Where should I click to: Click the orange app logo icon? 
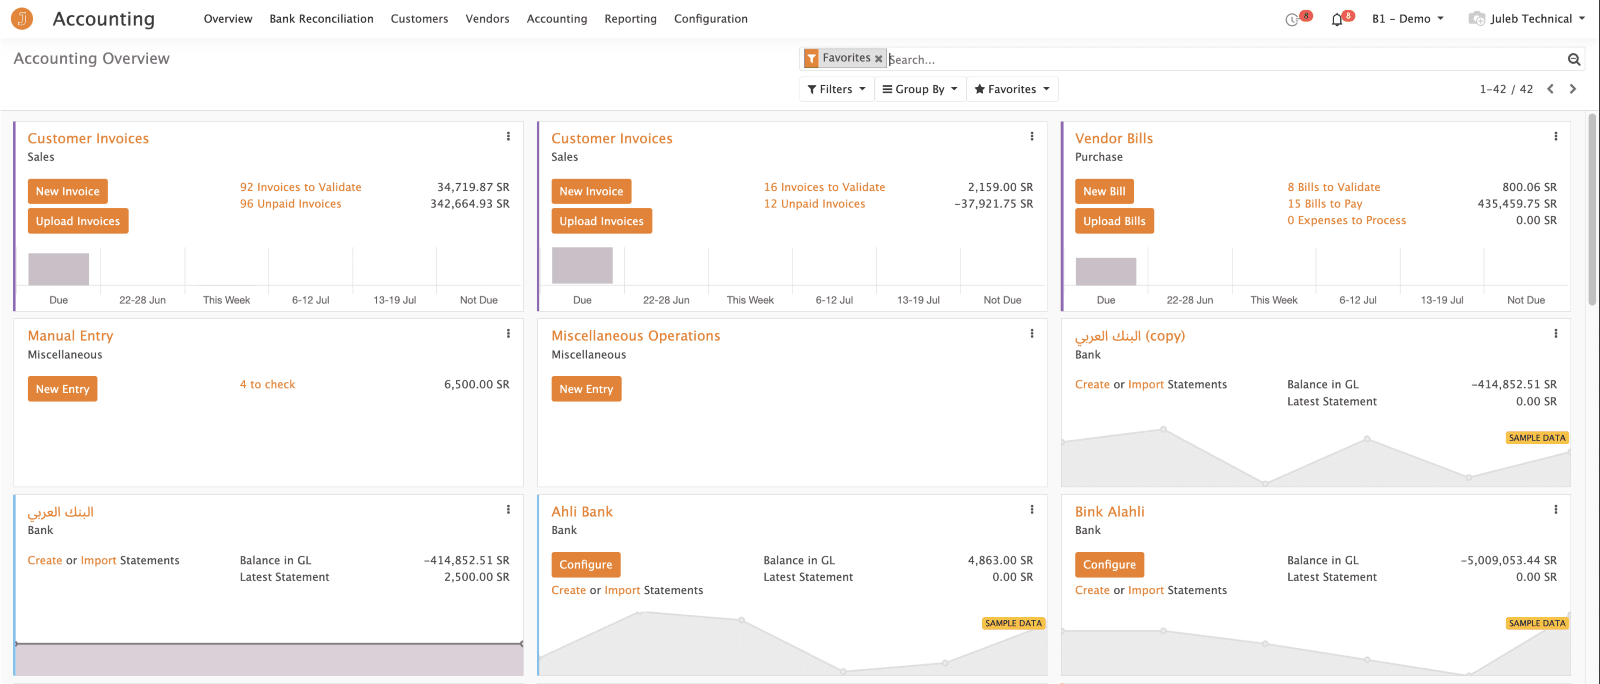(x=21, y=18)
